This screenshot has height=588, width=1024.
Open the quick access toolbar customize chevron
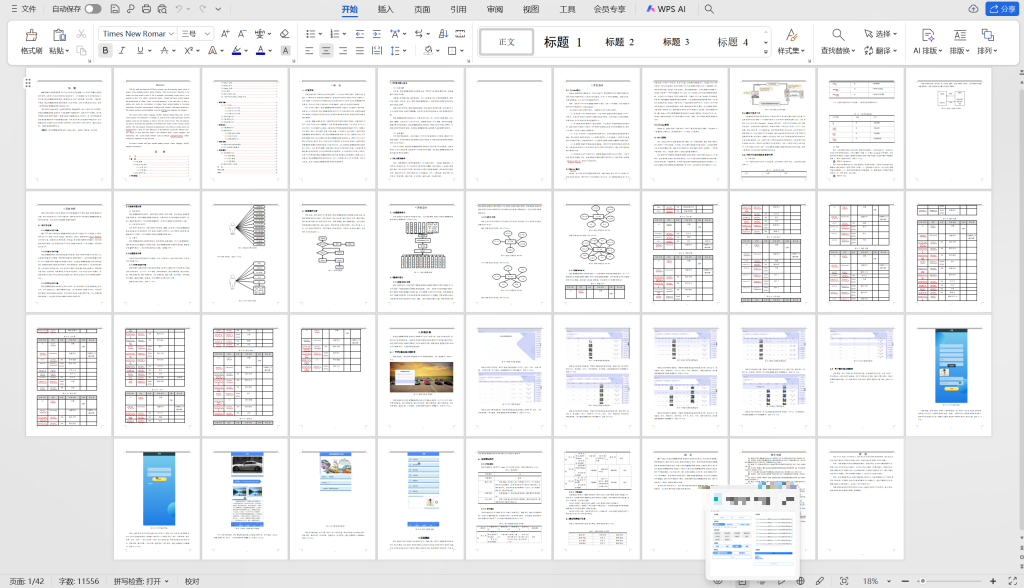click(x=218, y=9)
